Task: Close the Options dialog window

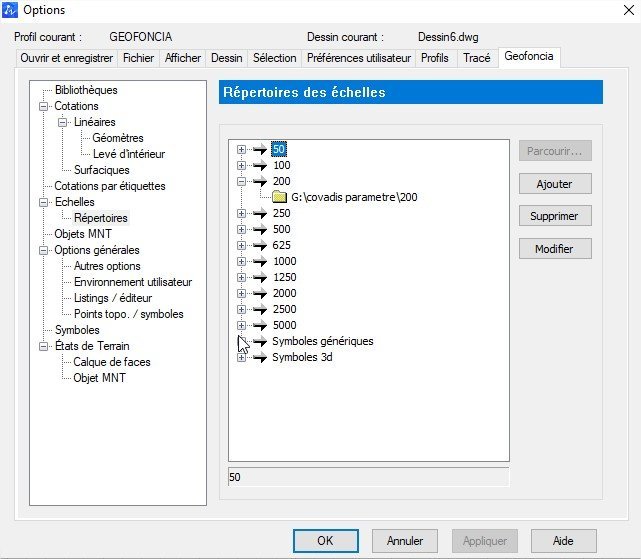Action: [x=629, y=10]
